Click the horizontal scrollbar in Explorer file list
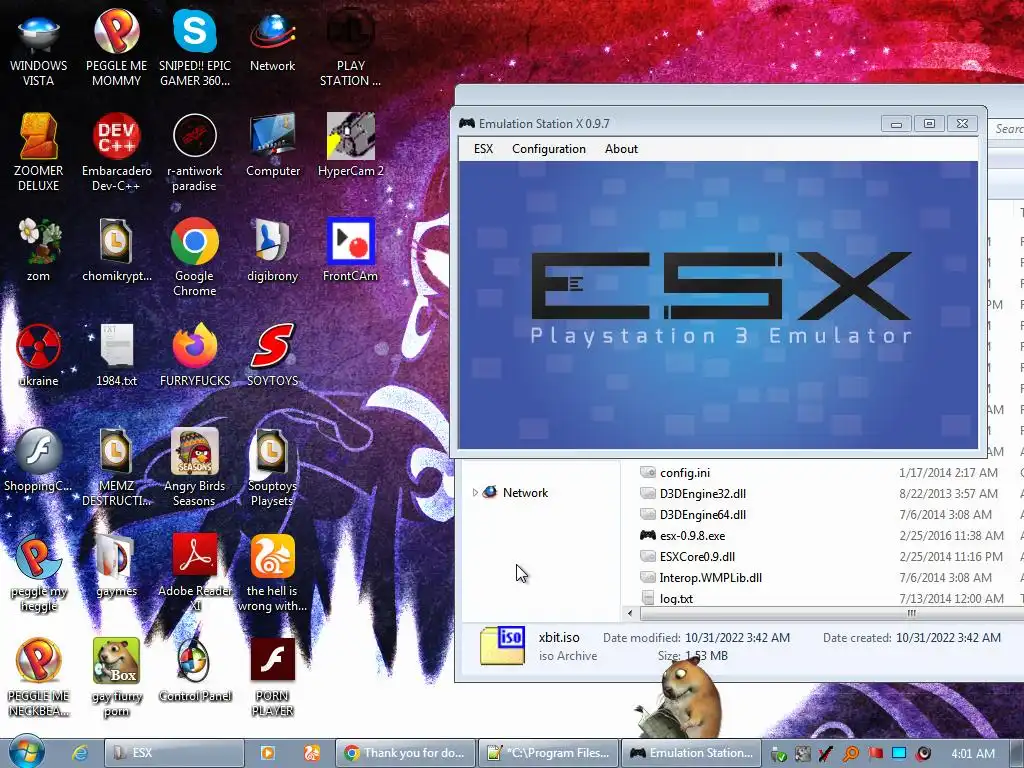 (833, 613)
